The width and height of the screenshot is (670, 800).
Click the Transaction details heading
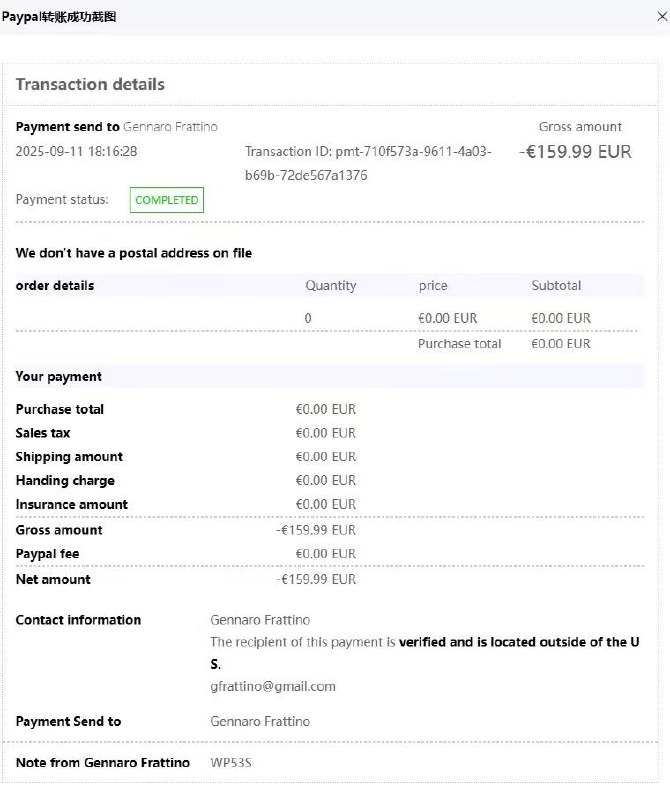click(x=90, y=85)
